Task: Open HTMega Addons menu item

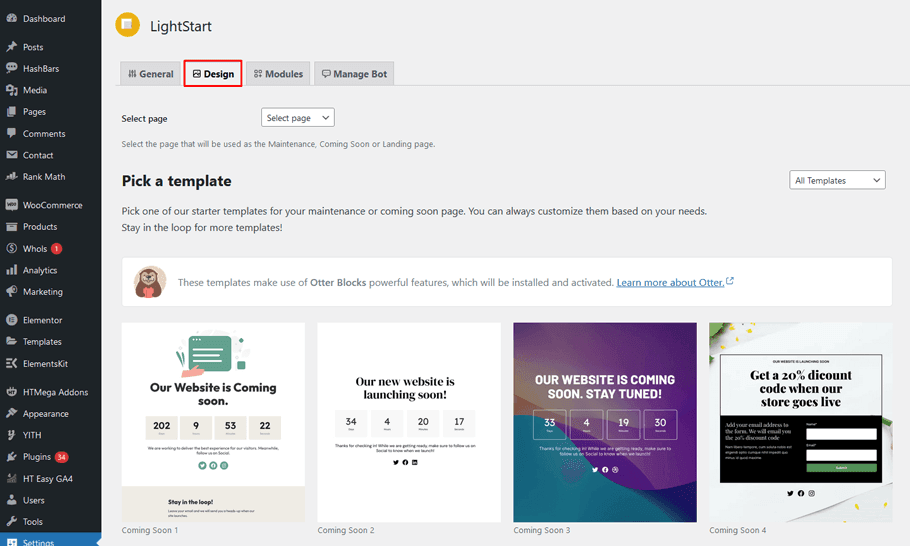Action: [55, 392]
